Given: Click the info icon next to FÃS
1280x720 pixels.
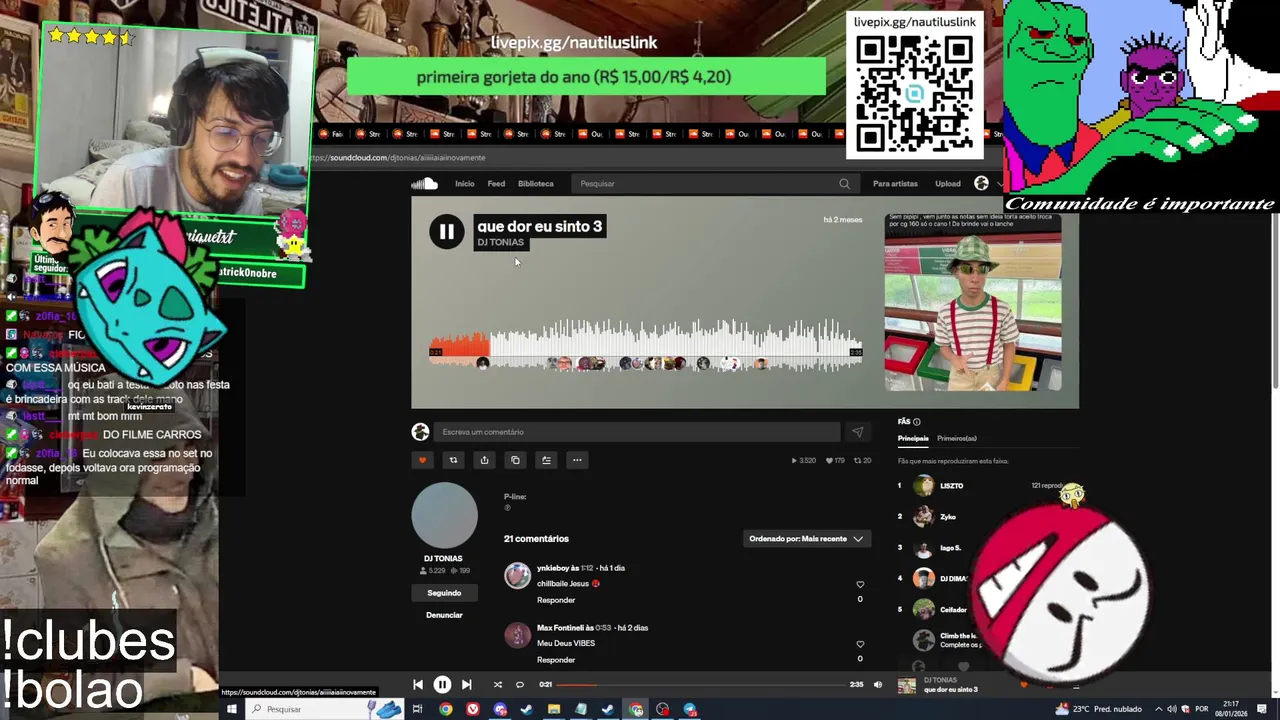Looking at the screenshot, I should pos(917,422).
